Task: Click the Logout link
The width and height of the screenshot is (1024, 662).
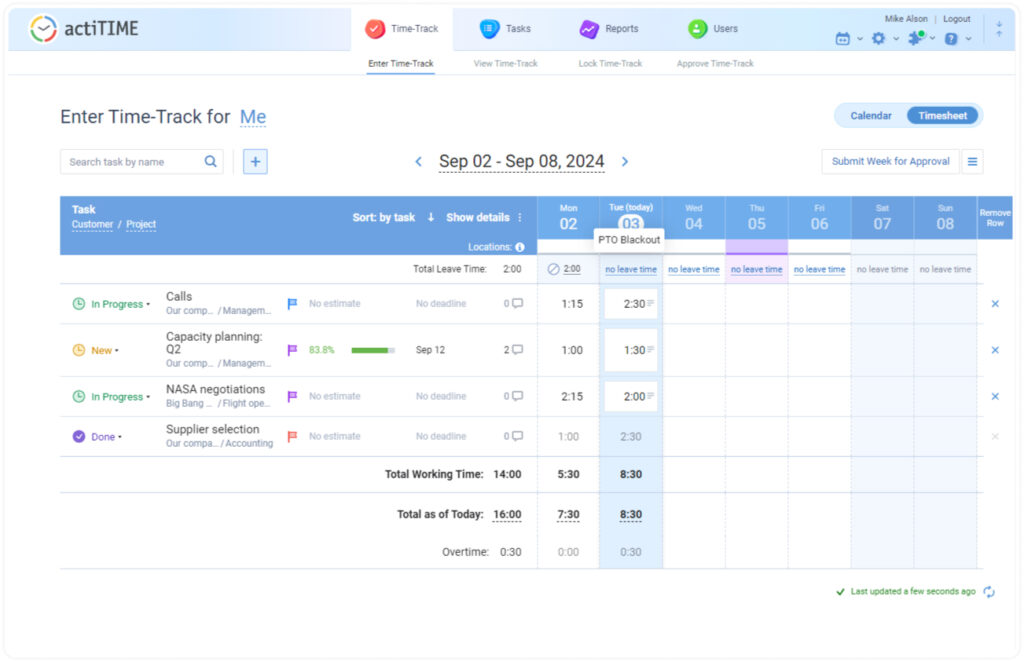Action: coord(956,19)
